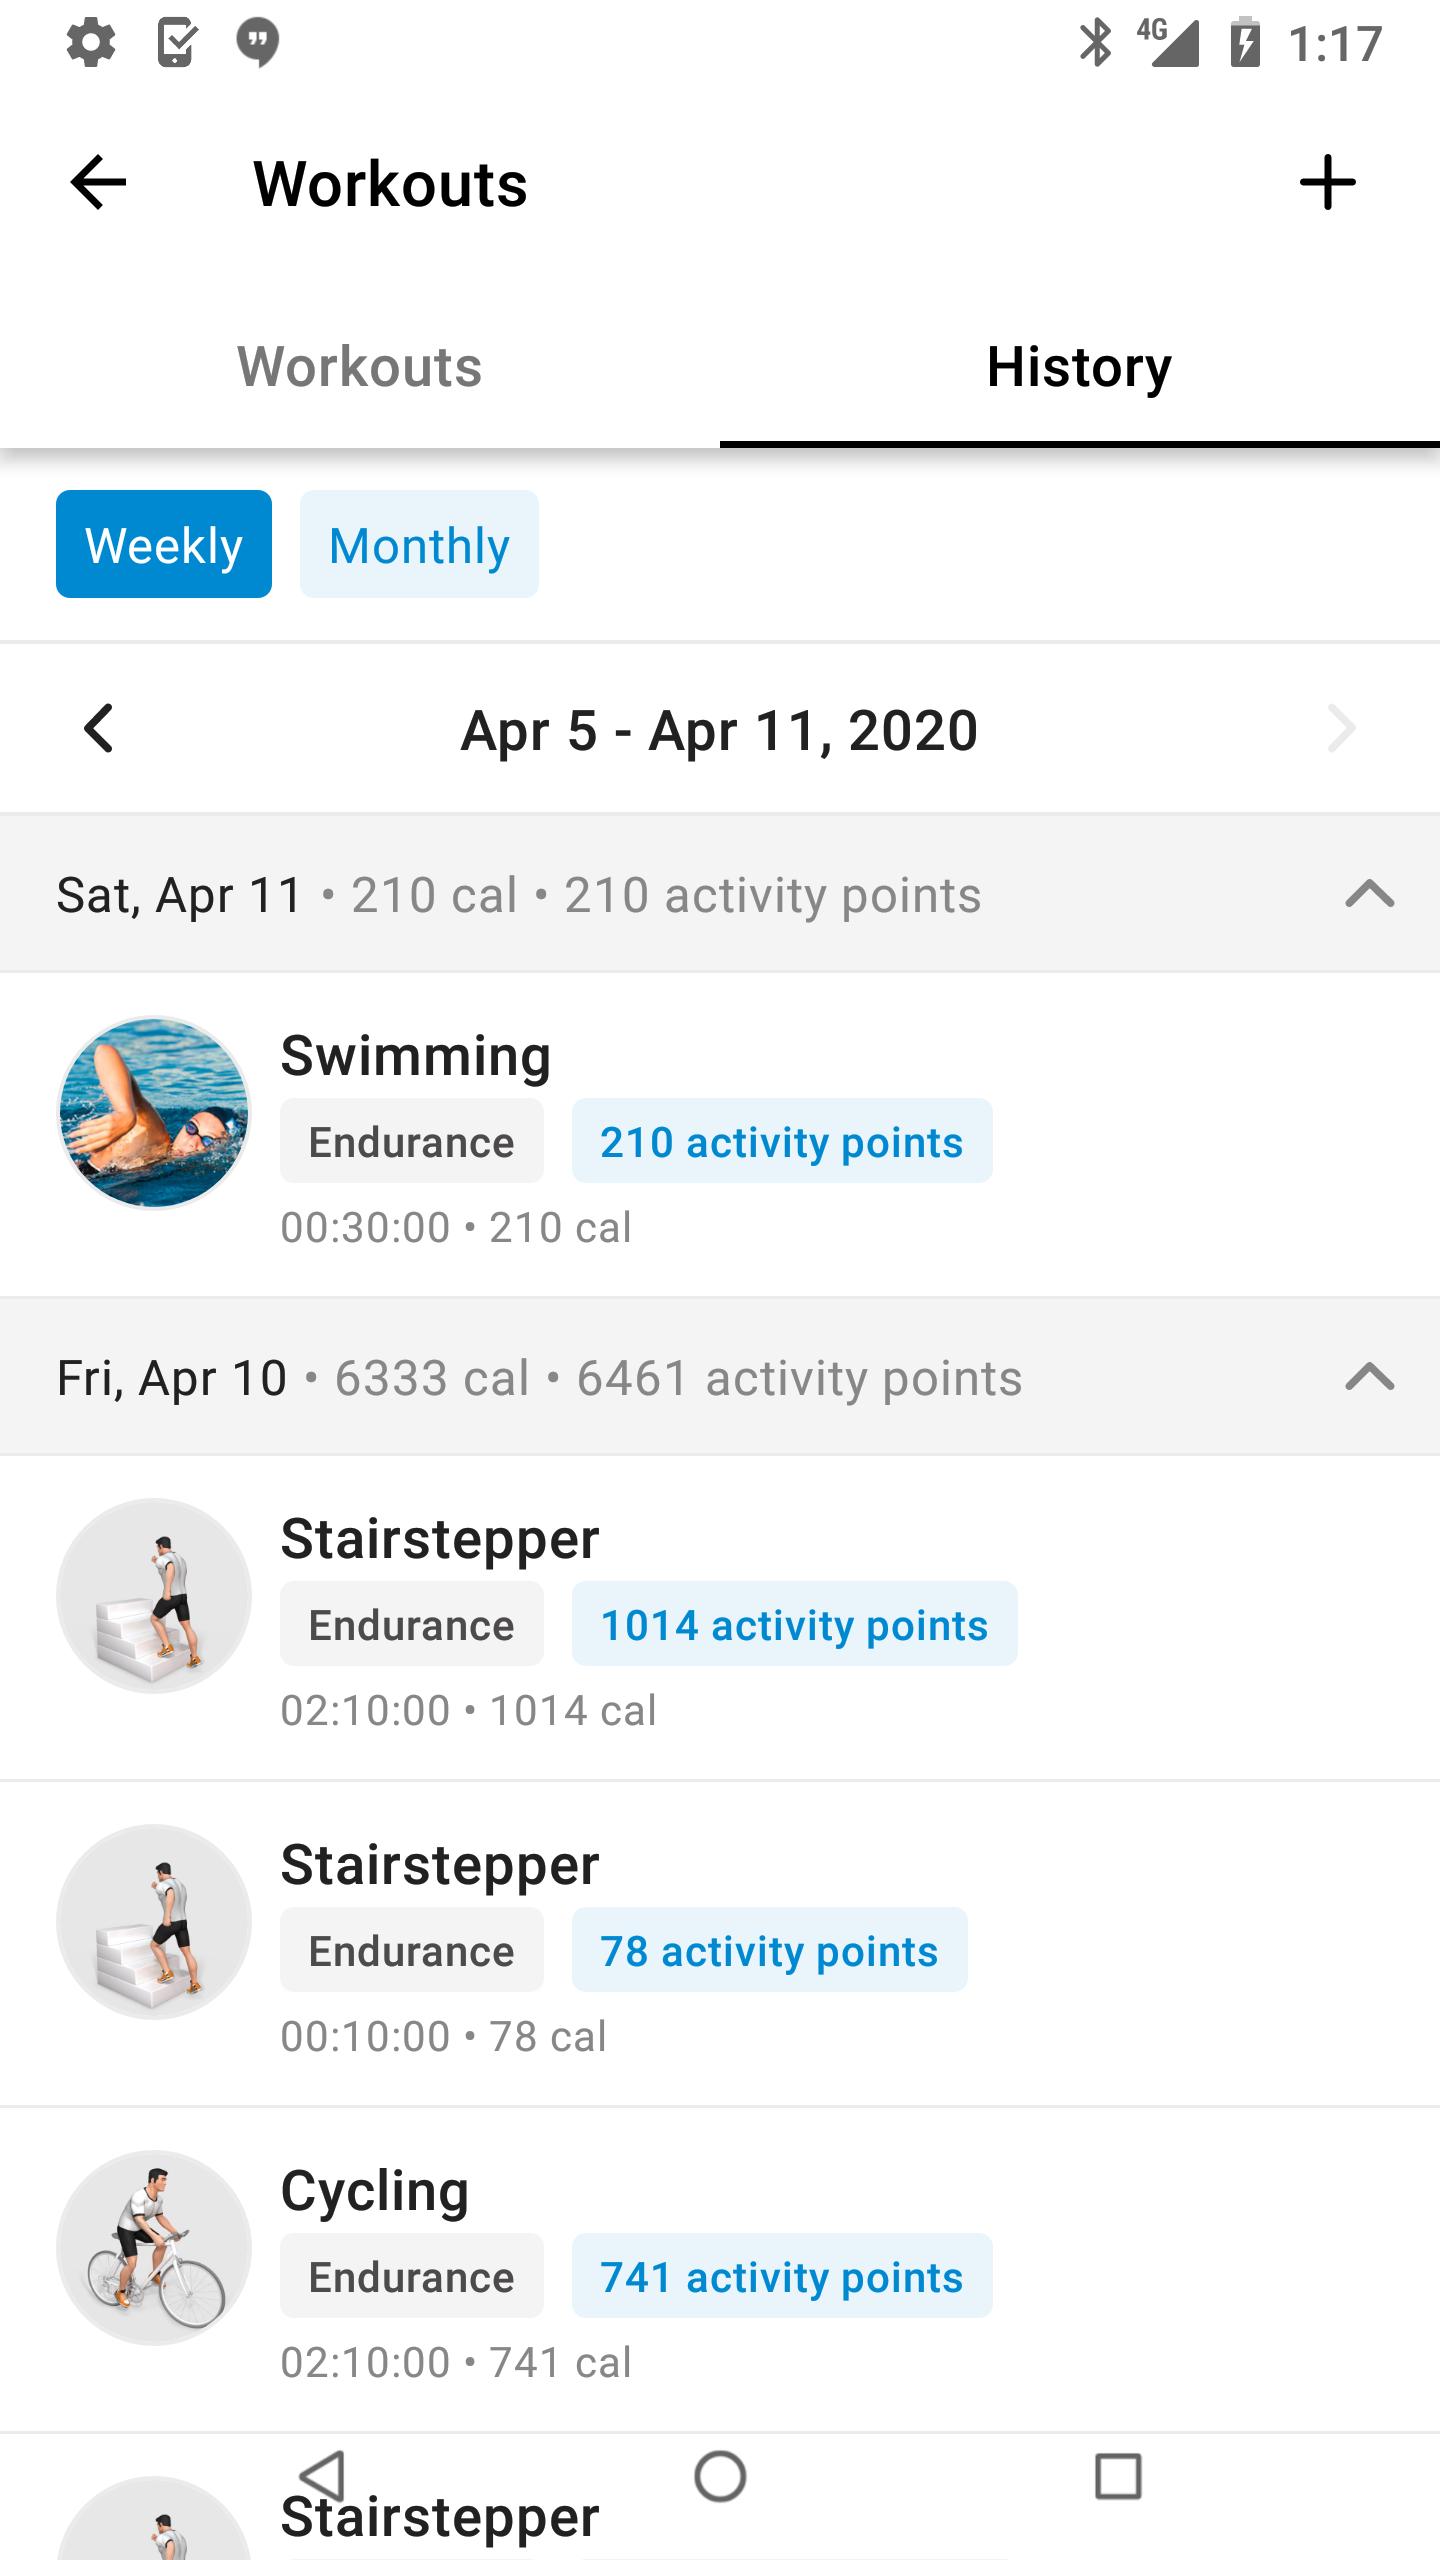The image size is (1440, 2560).
Task: Add a new workout with plus icon
Action: coord(1327,183)
